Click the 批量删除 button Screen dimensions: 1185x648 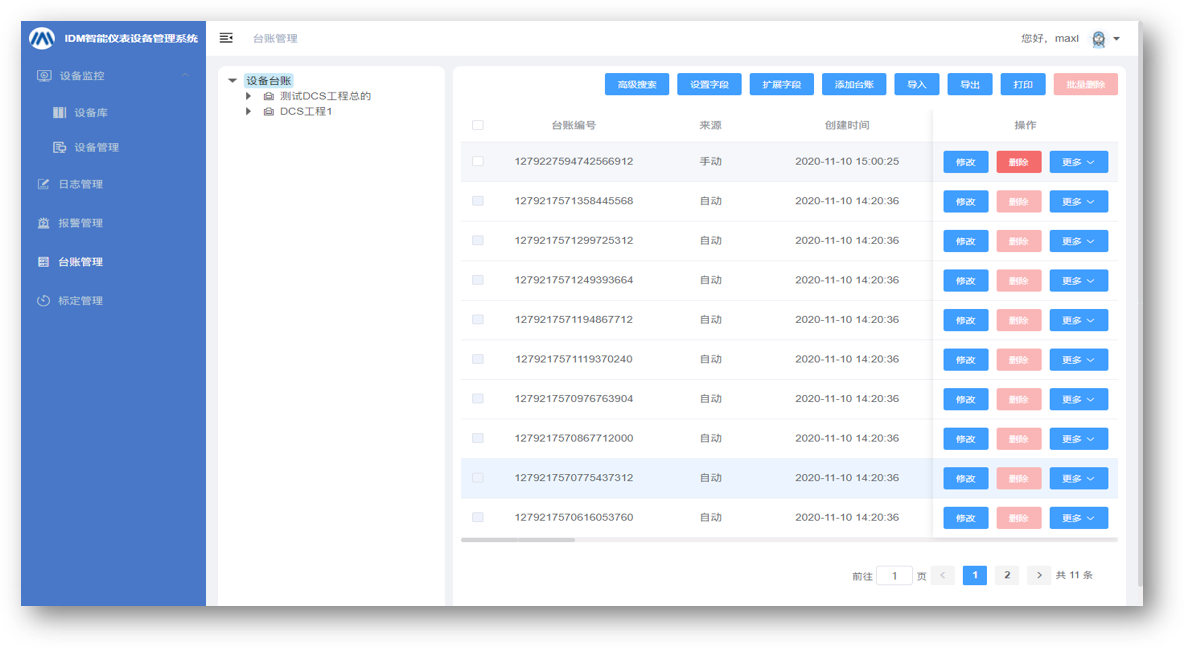pos(1085,85)
